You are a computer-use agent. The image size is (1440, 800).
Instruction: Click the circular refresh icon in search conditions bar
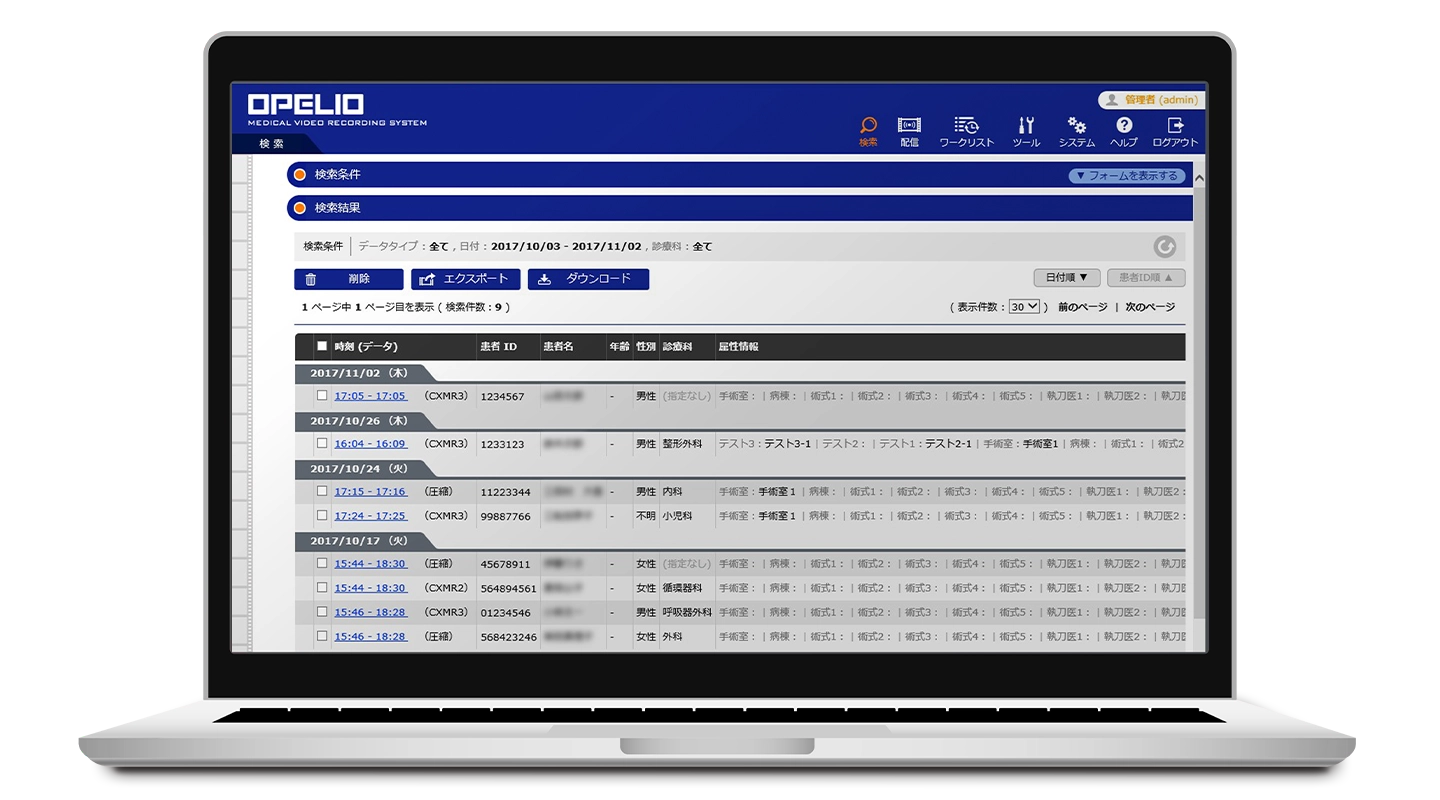pos(1164,246)
